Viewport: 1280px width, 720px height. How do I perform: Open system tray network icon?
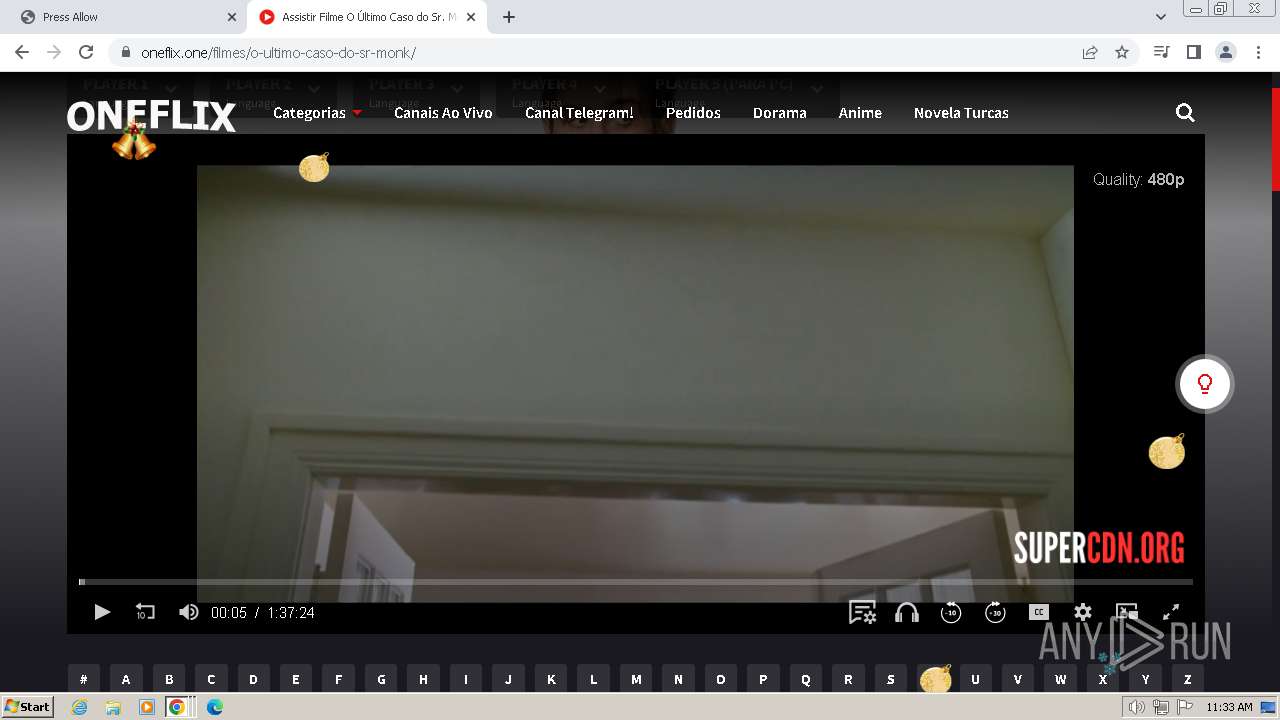(1161, 707)
